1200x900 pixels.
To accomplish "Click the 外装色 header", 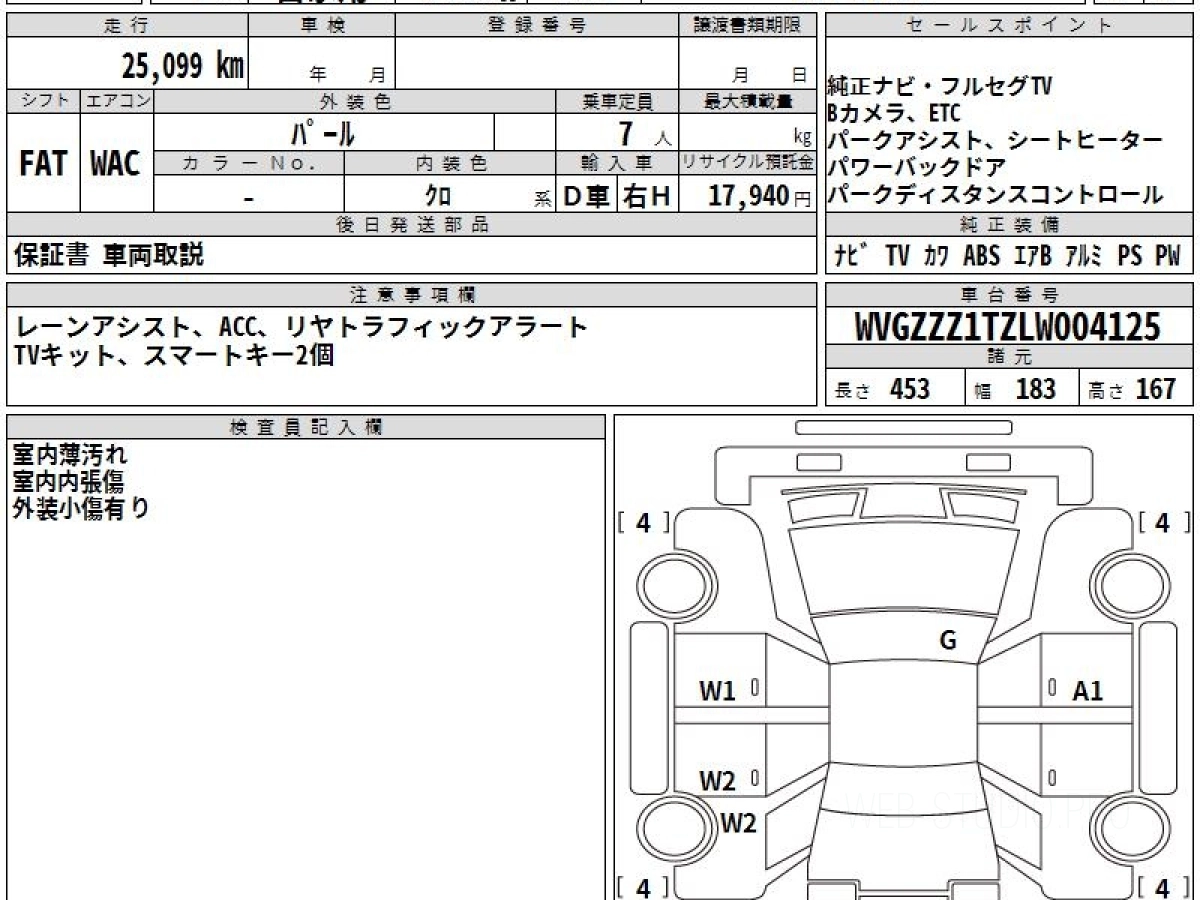I will click(x=355, y=101).
